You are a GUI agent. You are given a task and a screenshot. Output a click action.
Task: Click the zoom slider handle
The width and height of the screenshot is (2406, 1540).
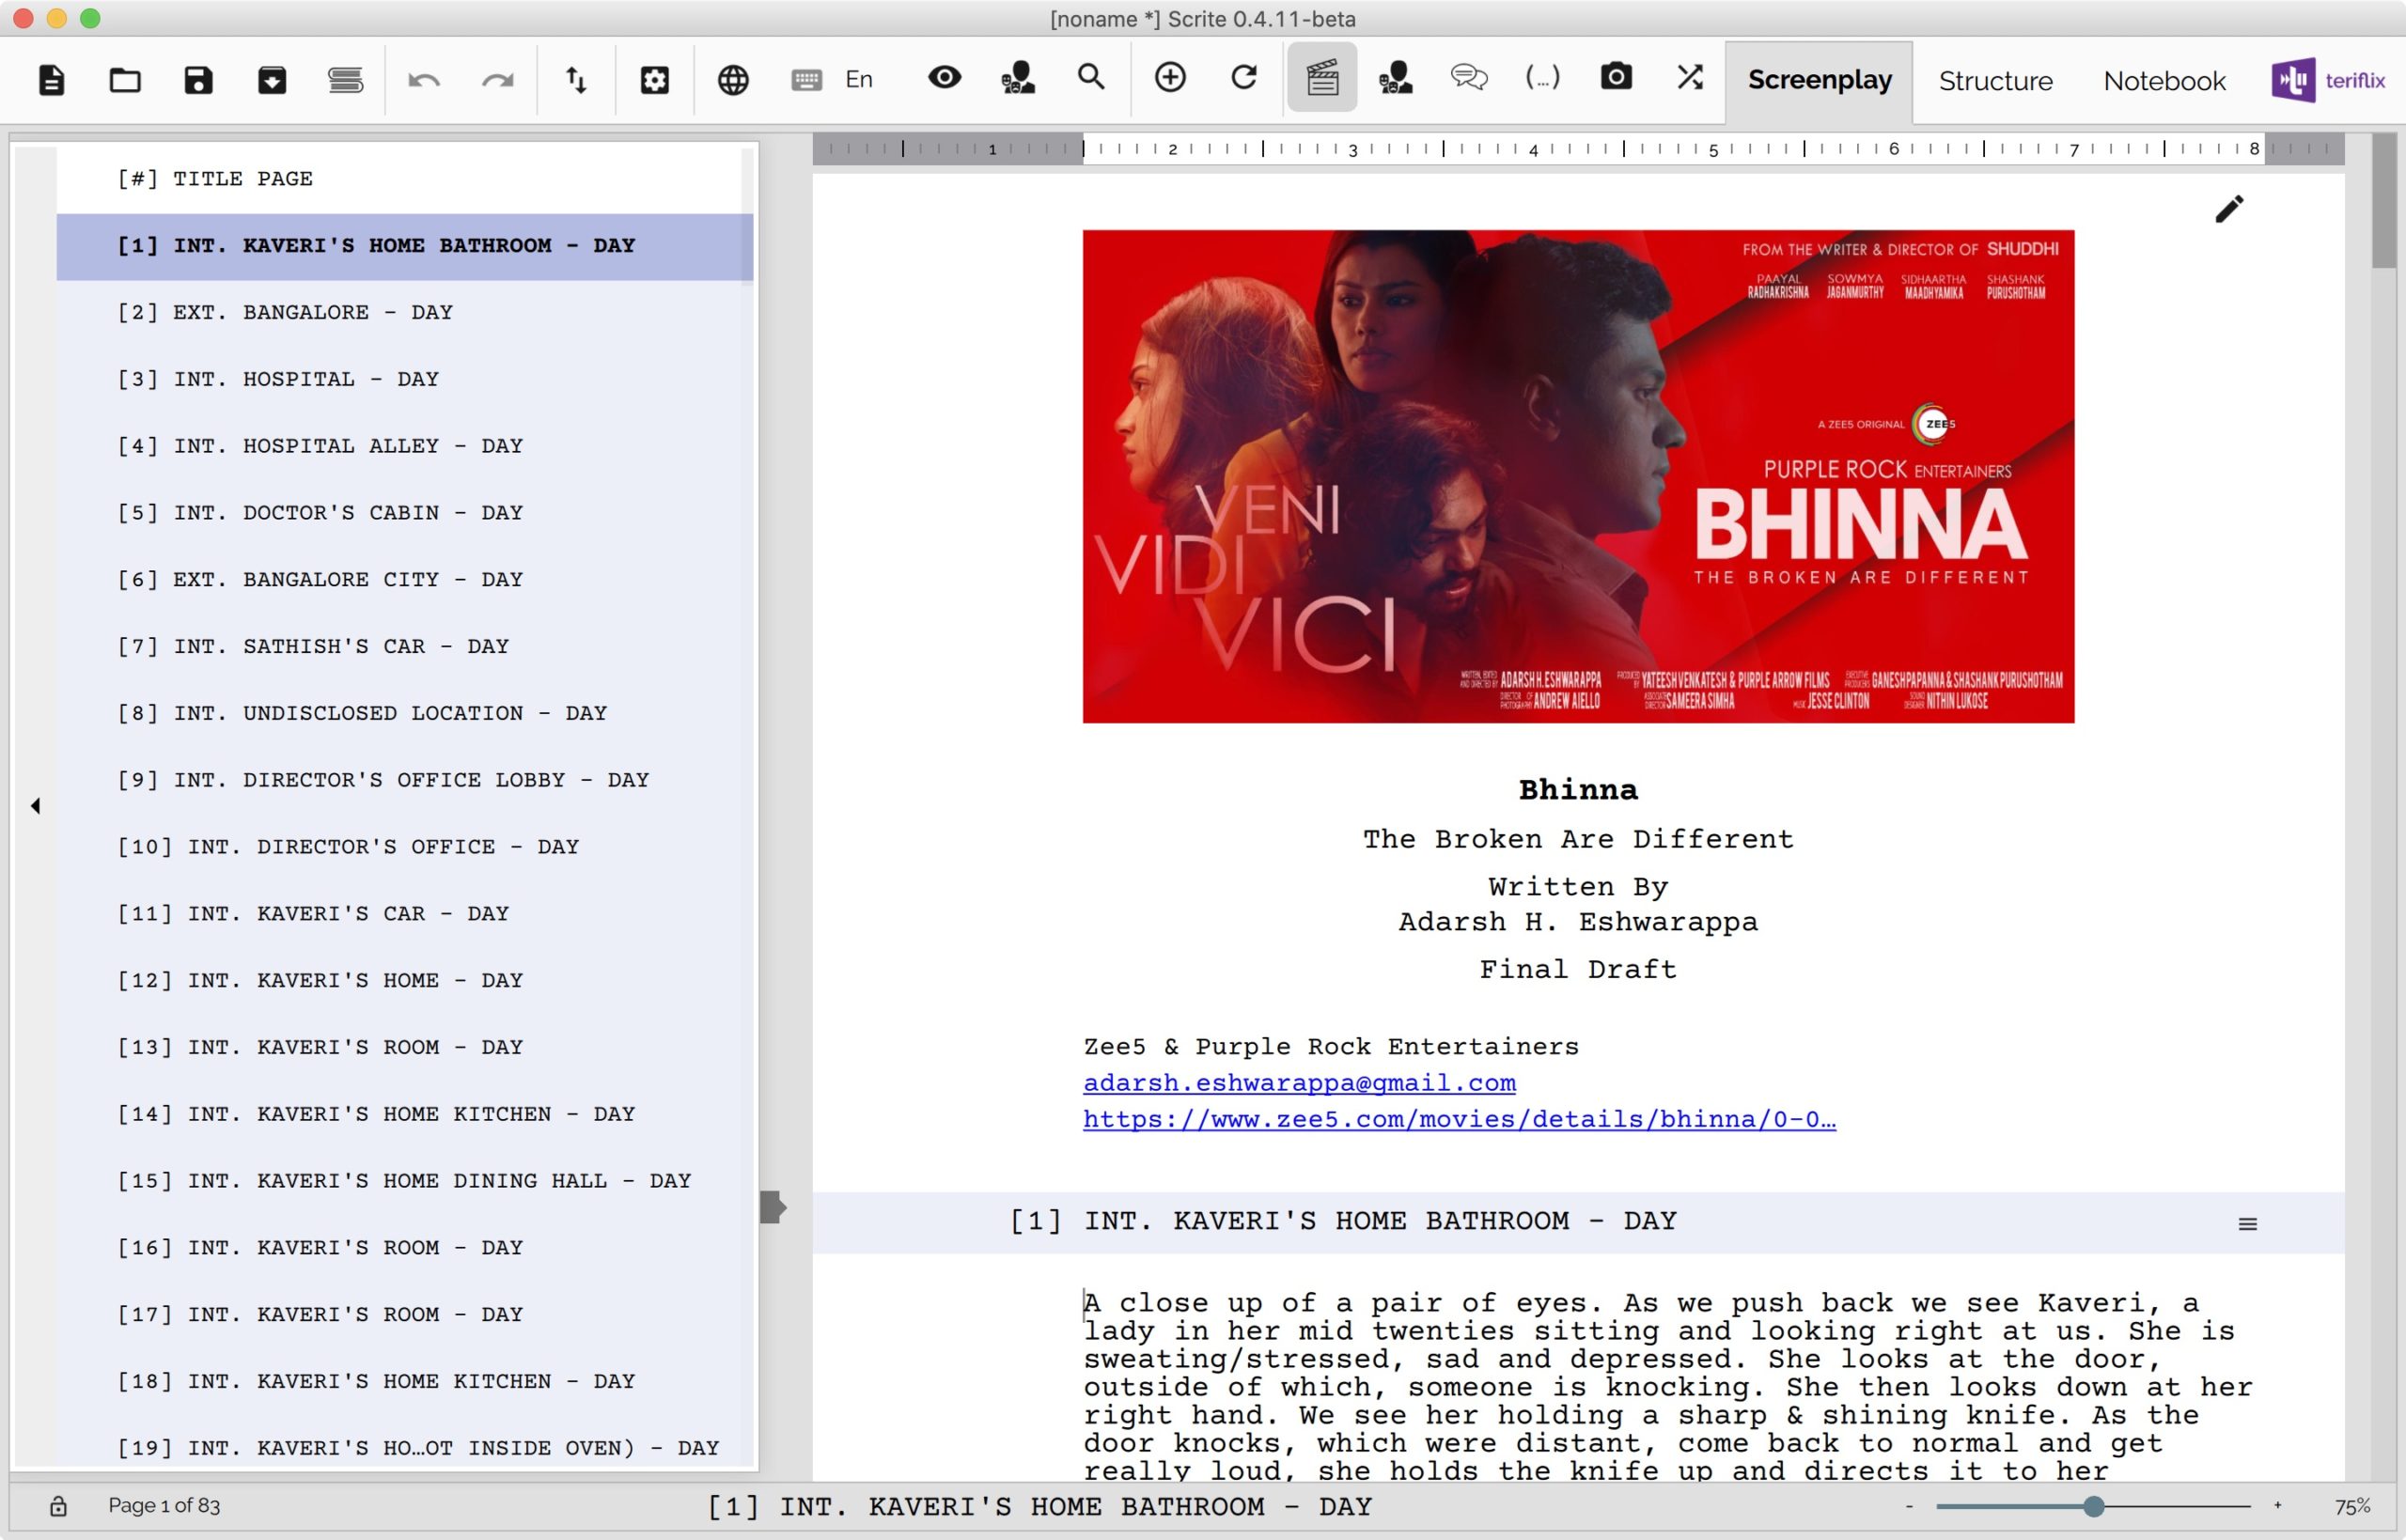pos(2093,1506)
